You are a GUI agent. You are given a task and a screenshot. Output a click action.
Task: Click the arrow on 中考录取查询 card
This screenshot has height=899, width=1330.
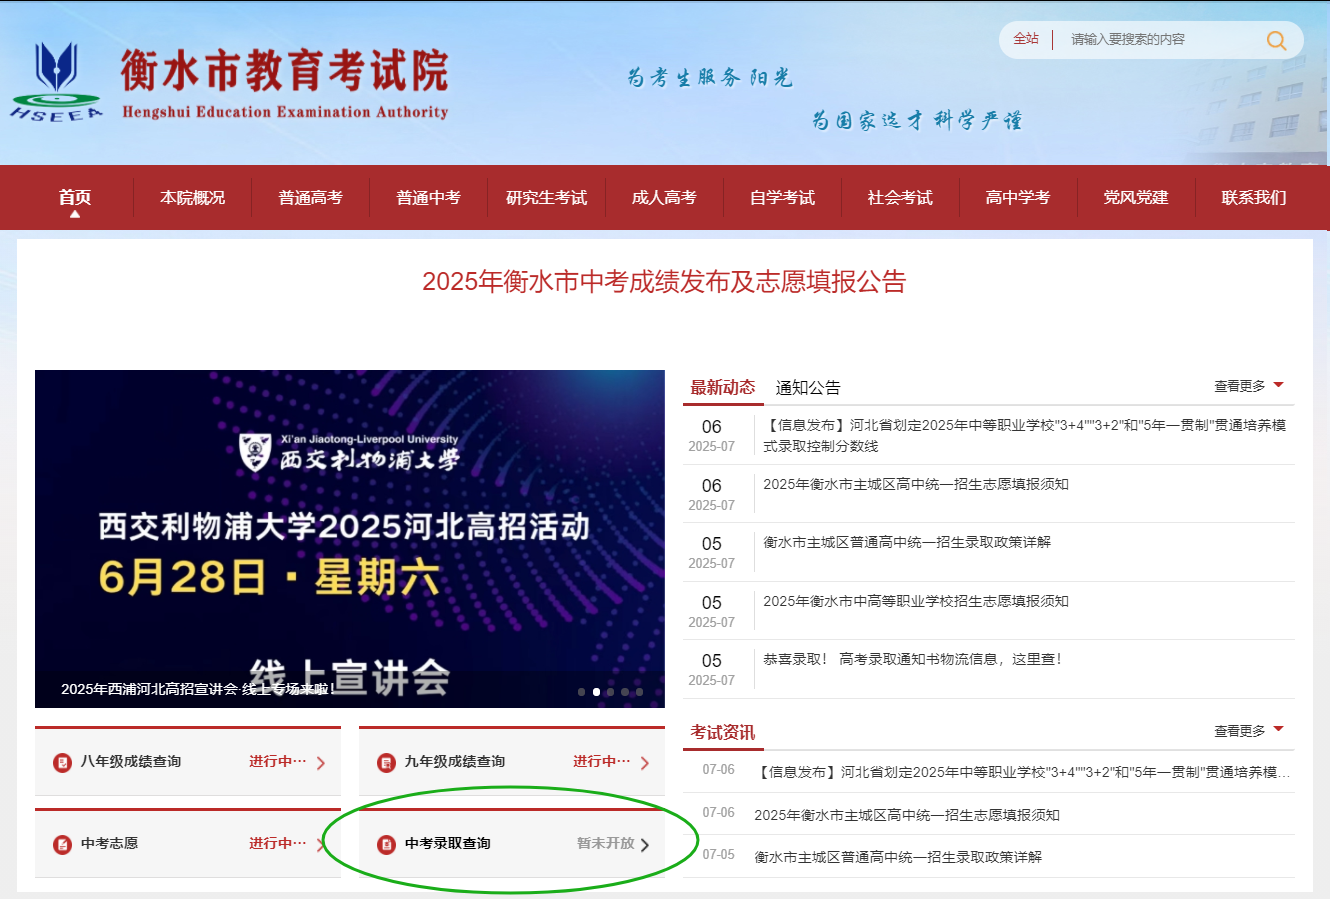point(645,845)
